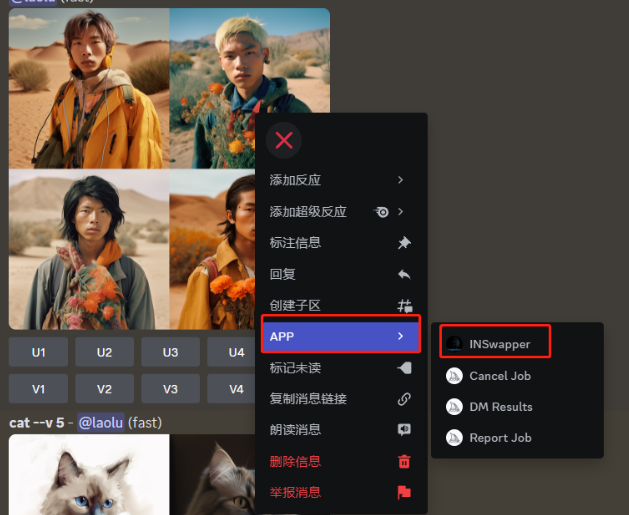Open the APP submenu entry
The width and height of the screenshot is (629, 515).
click(x=340, y=336)
